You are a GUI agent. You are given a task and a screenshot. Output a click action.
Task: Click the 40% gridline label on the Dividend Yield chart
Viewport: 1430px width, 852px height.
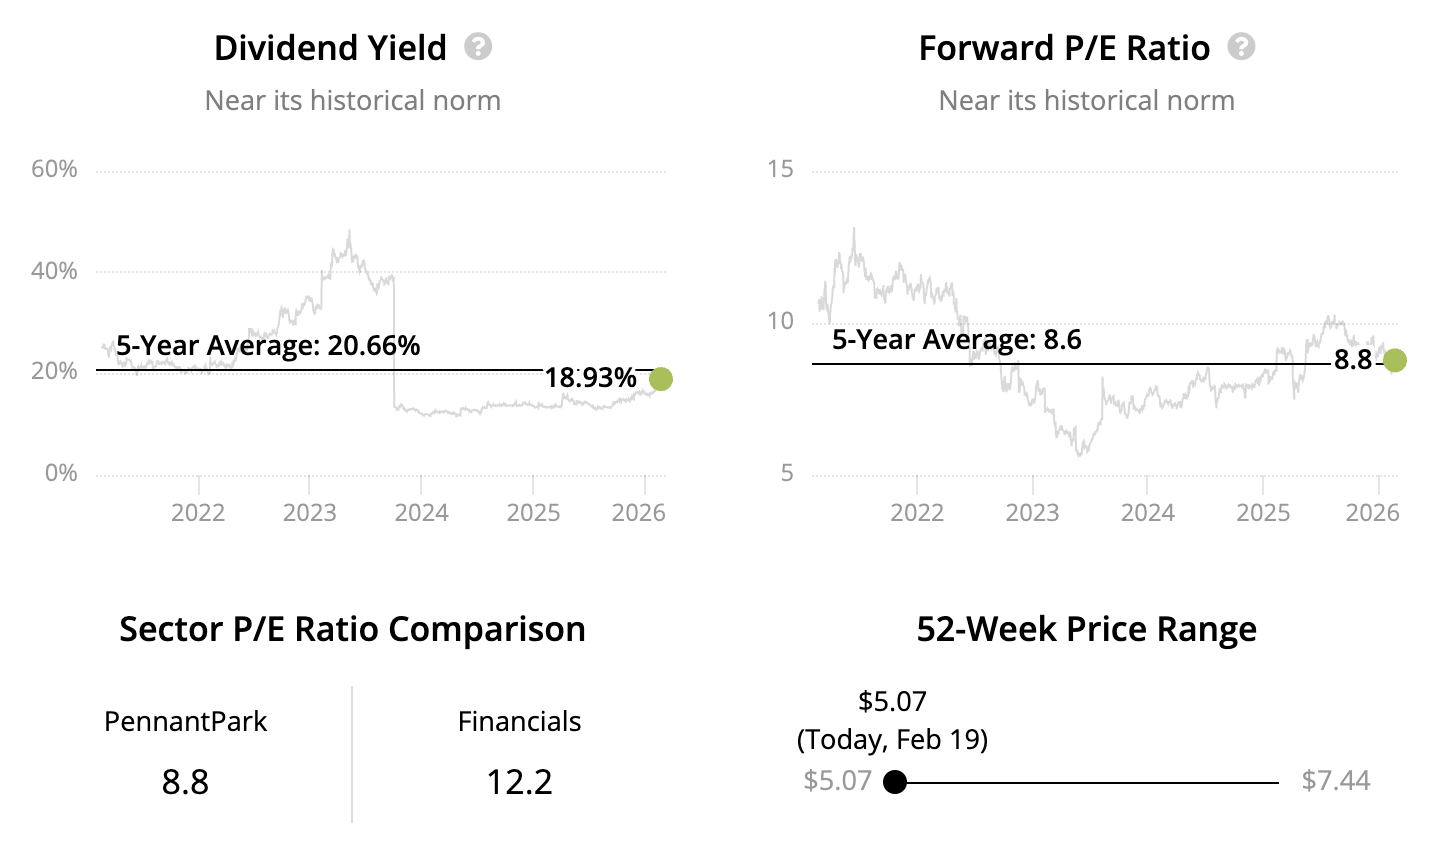point(54,271)
